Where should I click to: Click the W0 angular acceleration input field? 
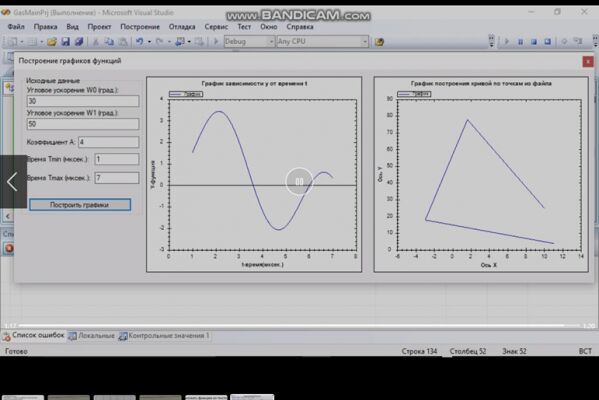[x=83, y=101]
